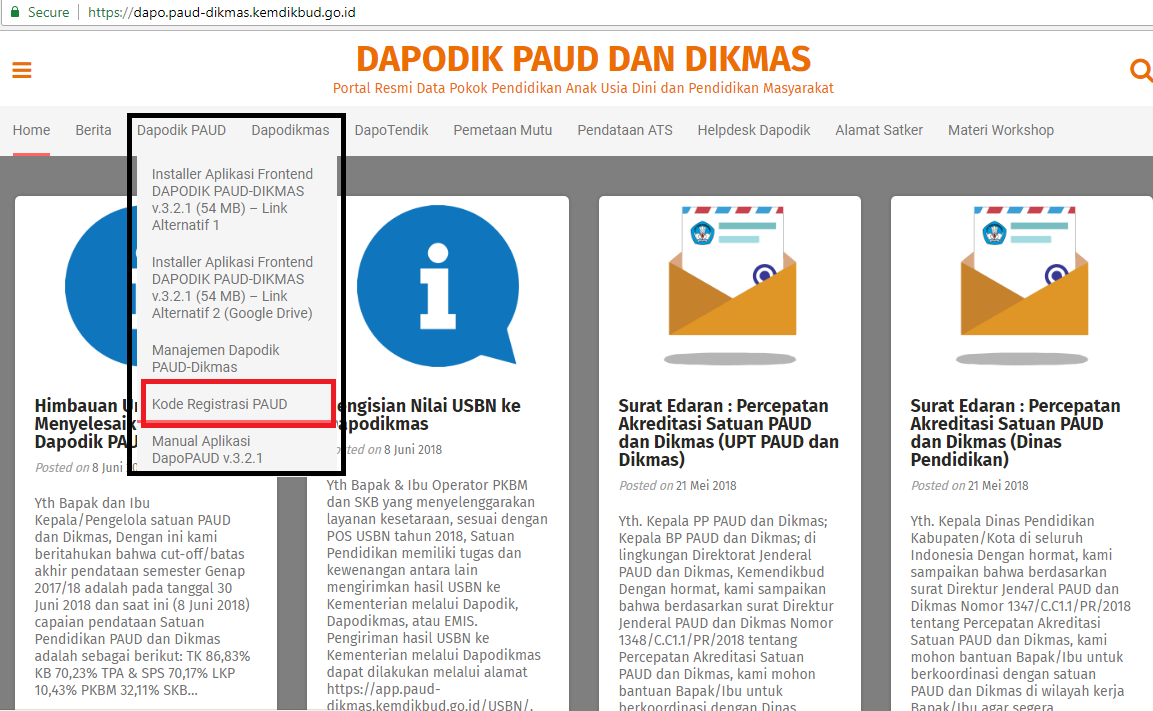Open Alamat Satker menu item
Image resolution: width=1153 pixels, height=711 pixels.
point(879,130)
